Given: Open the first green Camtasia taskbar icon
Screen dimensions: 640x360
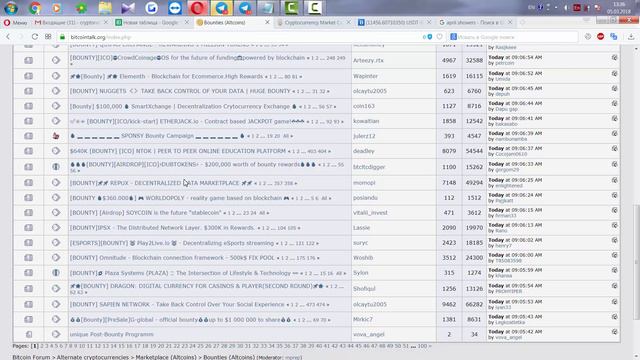Looking at the screenshot, I should (291, 8).
